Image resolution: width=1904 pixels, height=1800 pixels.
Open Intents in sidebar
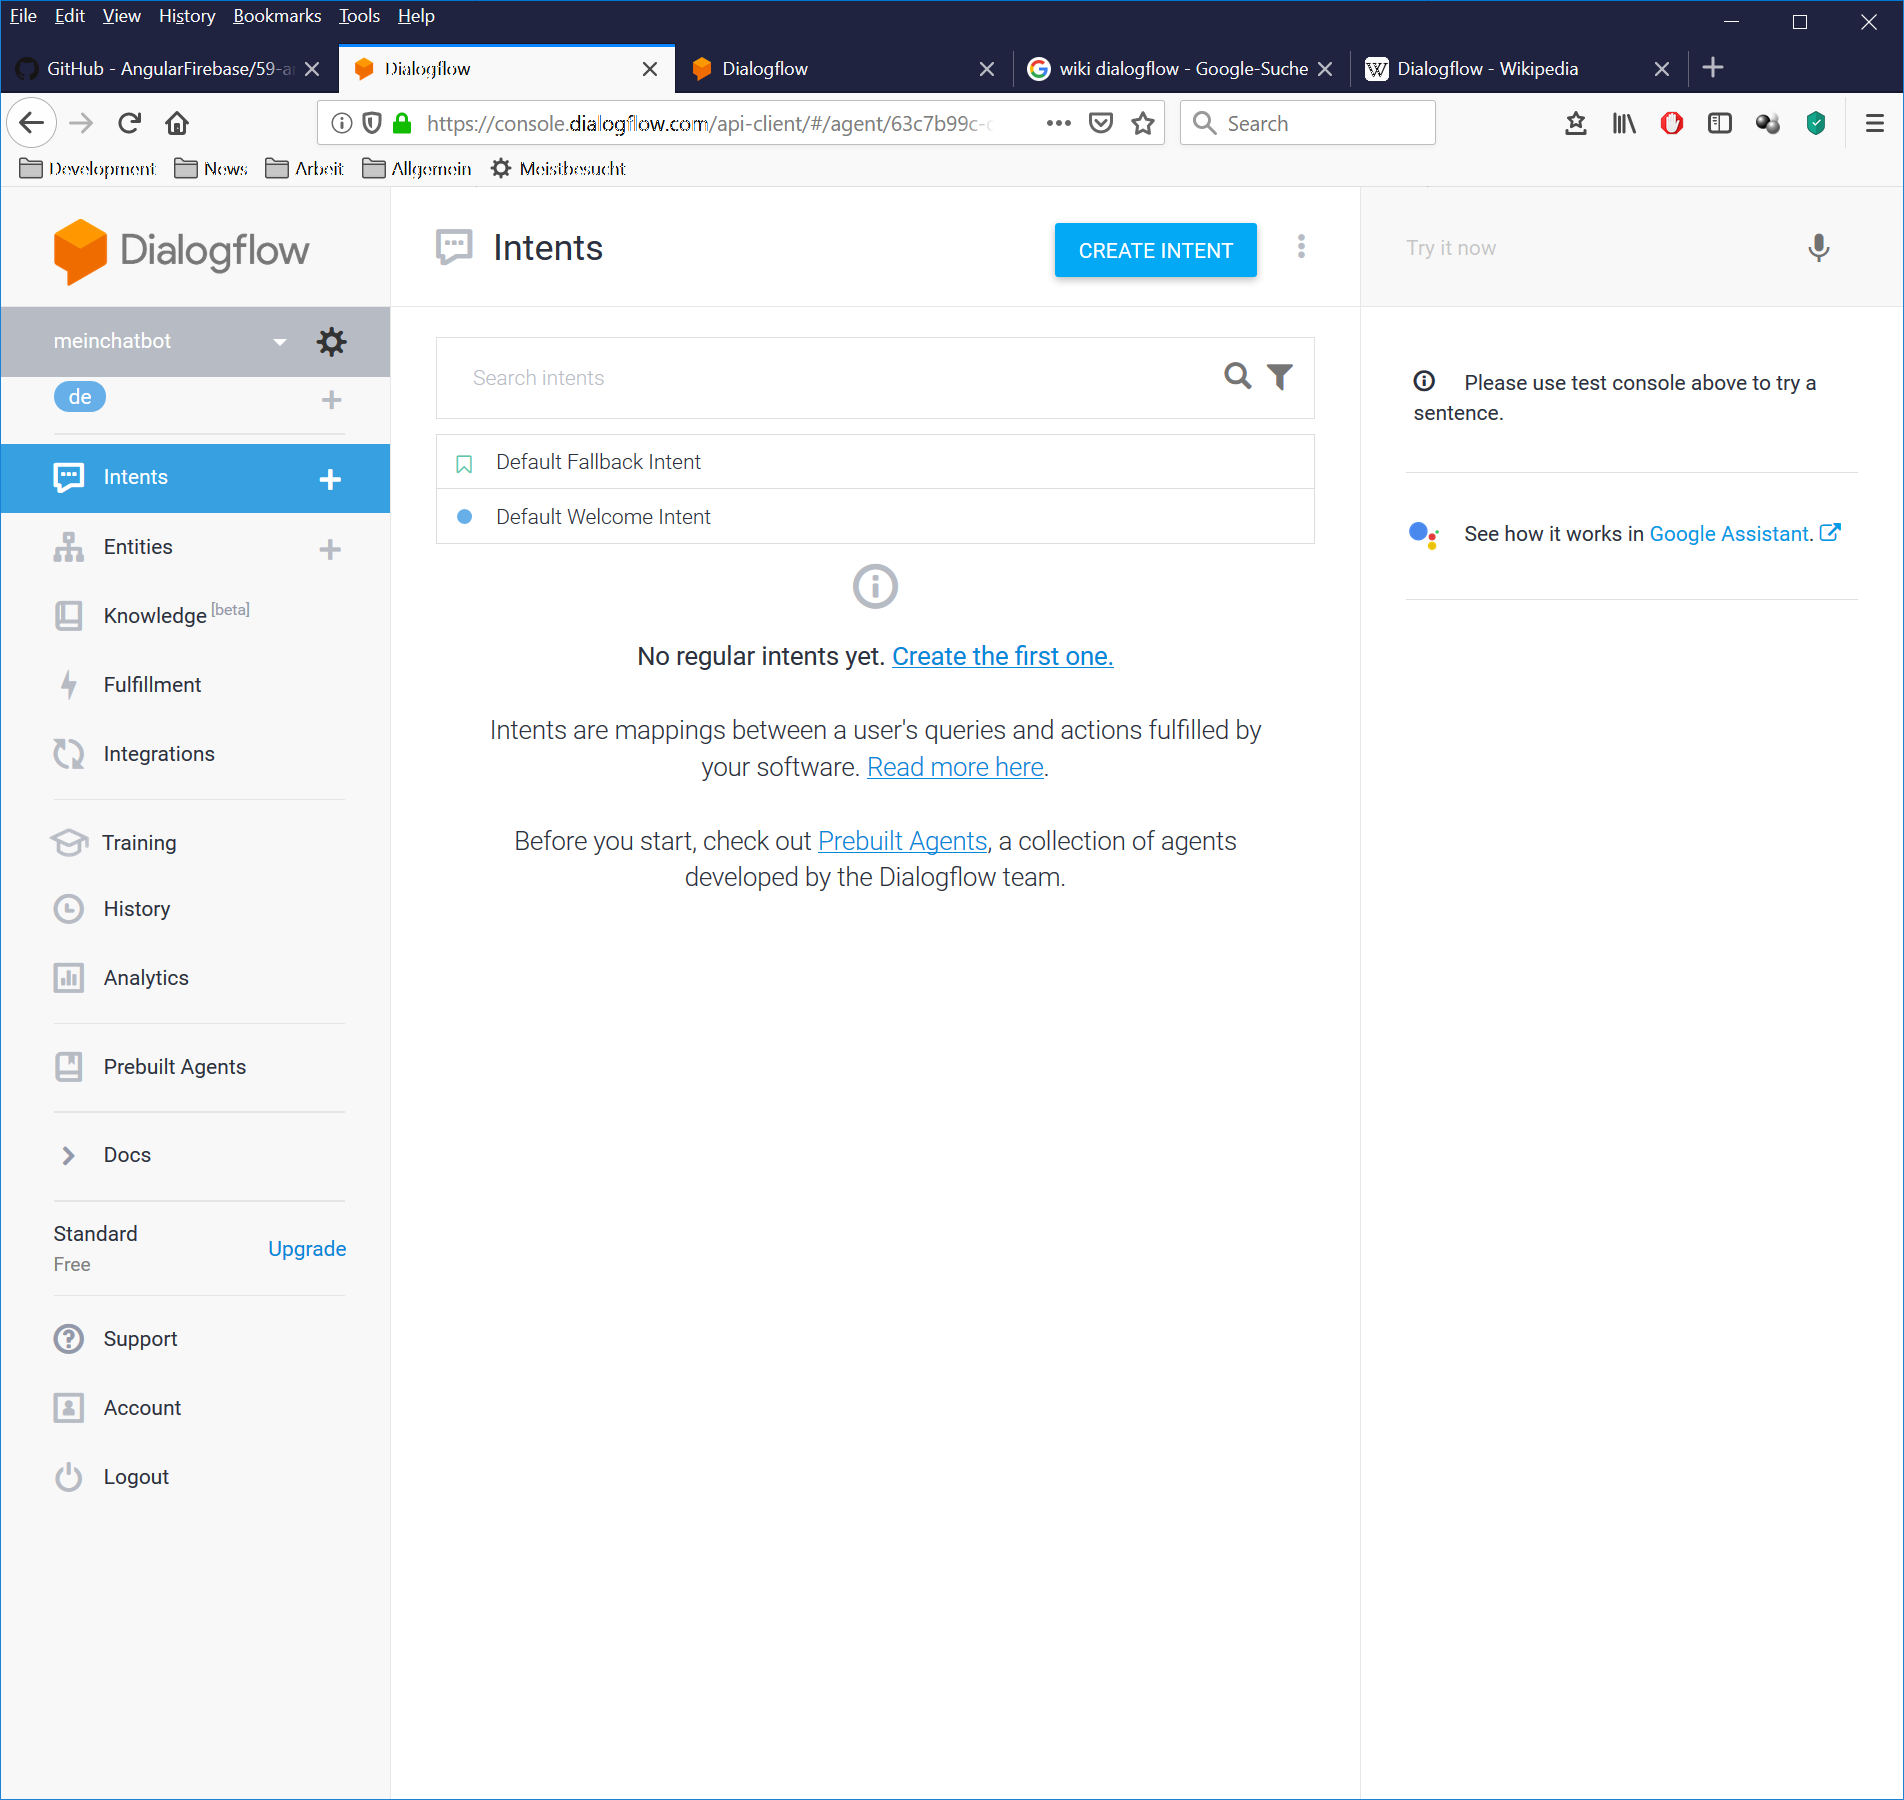[x=135, y=477]
